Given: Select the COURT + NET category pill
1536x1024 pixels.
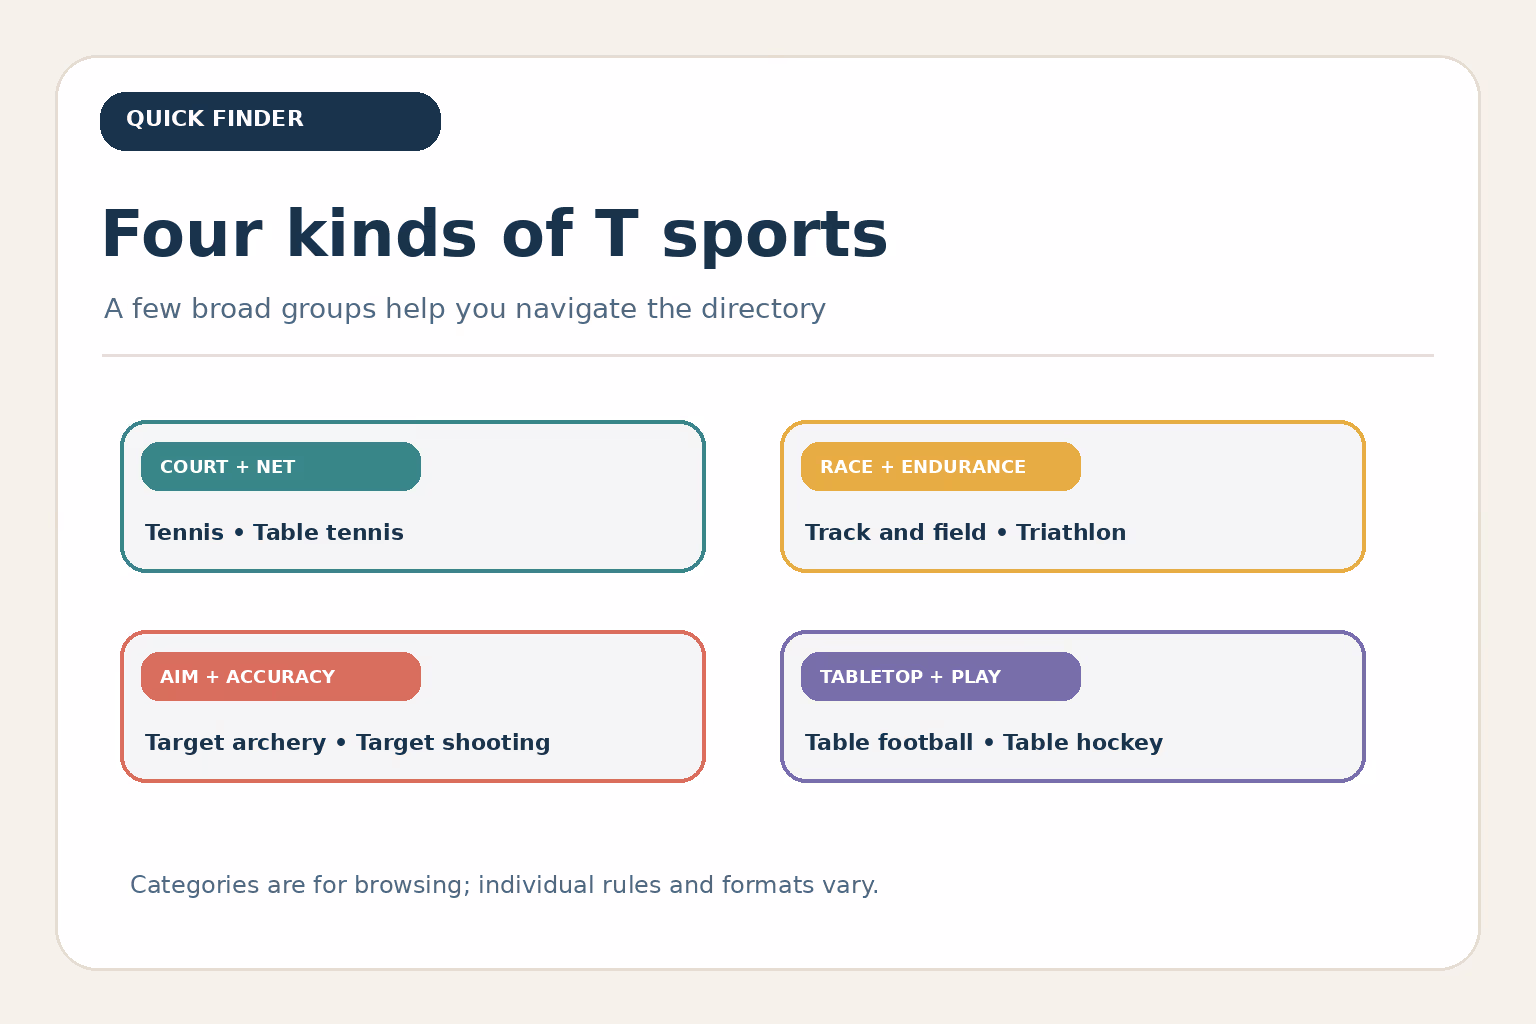Looking at the screenshot, I should (x=281, y=466).
